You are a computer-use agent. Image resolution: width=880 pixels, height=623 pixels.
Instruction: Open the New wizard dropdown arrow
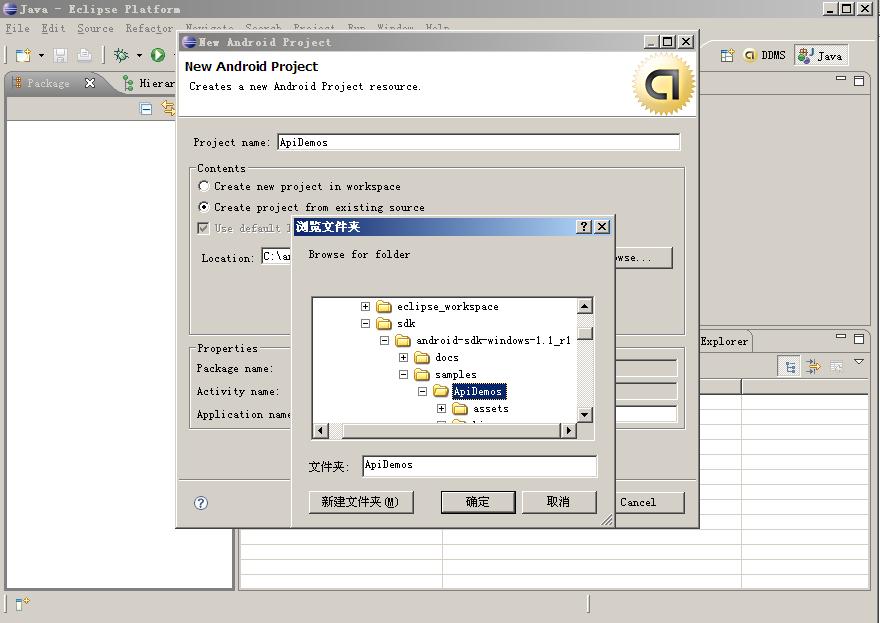point(41,56)
